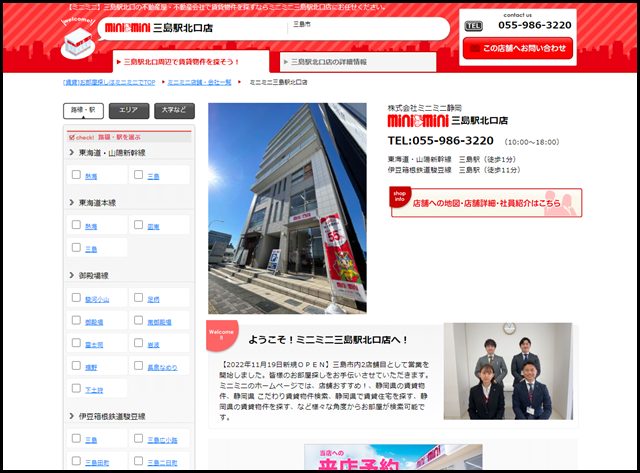Check 函南 station box
The width and height of the screenshot is (640, 473).
139,225
